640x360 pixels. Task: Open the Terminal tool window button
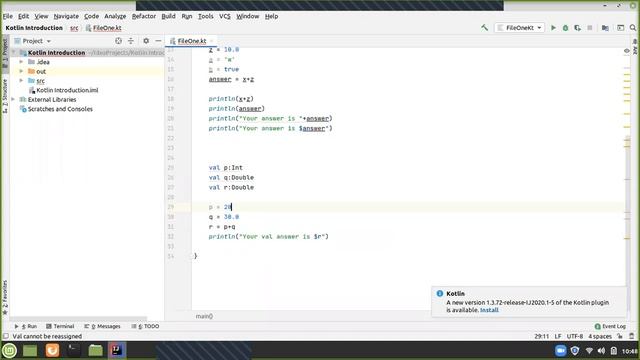(x=60, y=326)
